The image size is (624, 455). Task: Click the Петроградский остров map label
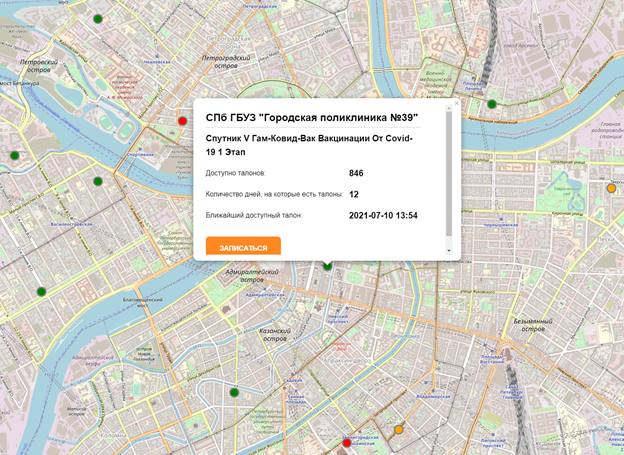click(226, 62)
